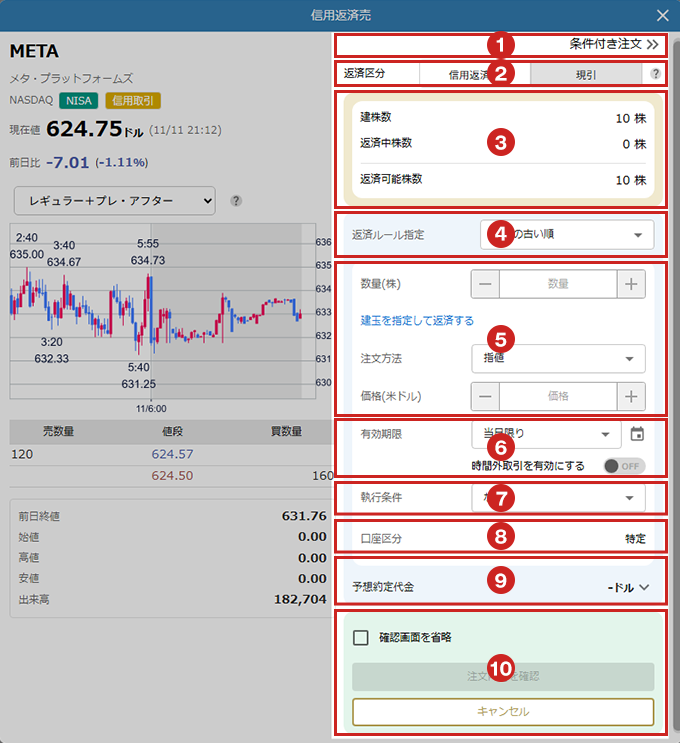Open 執行条件 dropdown
This screenshot has width=680, height=743.
(x=558, y=498)
